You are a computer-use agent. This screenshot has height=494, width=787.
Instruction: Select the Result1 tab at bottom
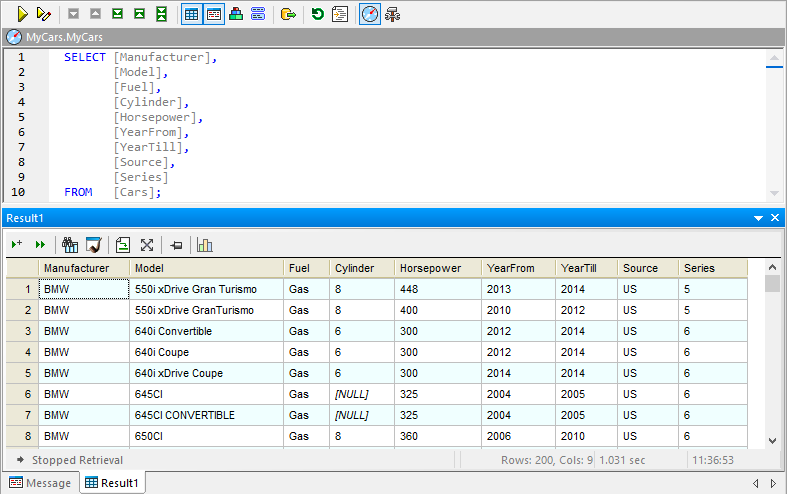(x=112, y=483)
